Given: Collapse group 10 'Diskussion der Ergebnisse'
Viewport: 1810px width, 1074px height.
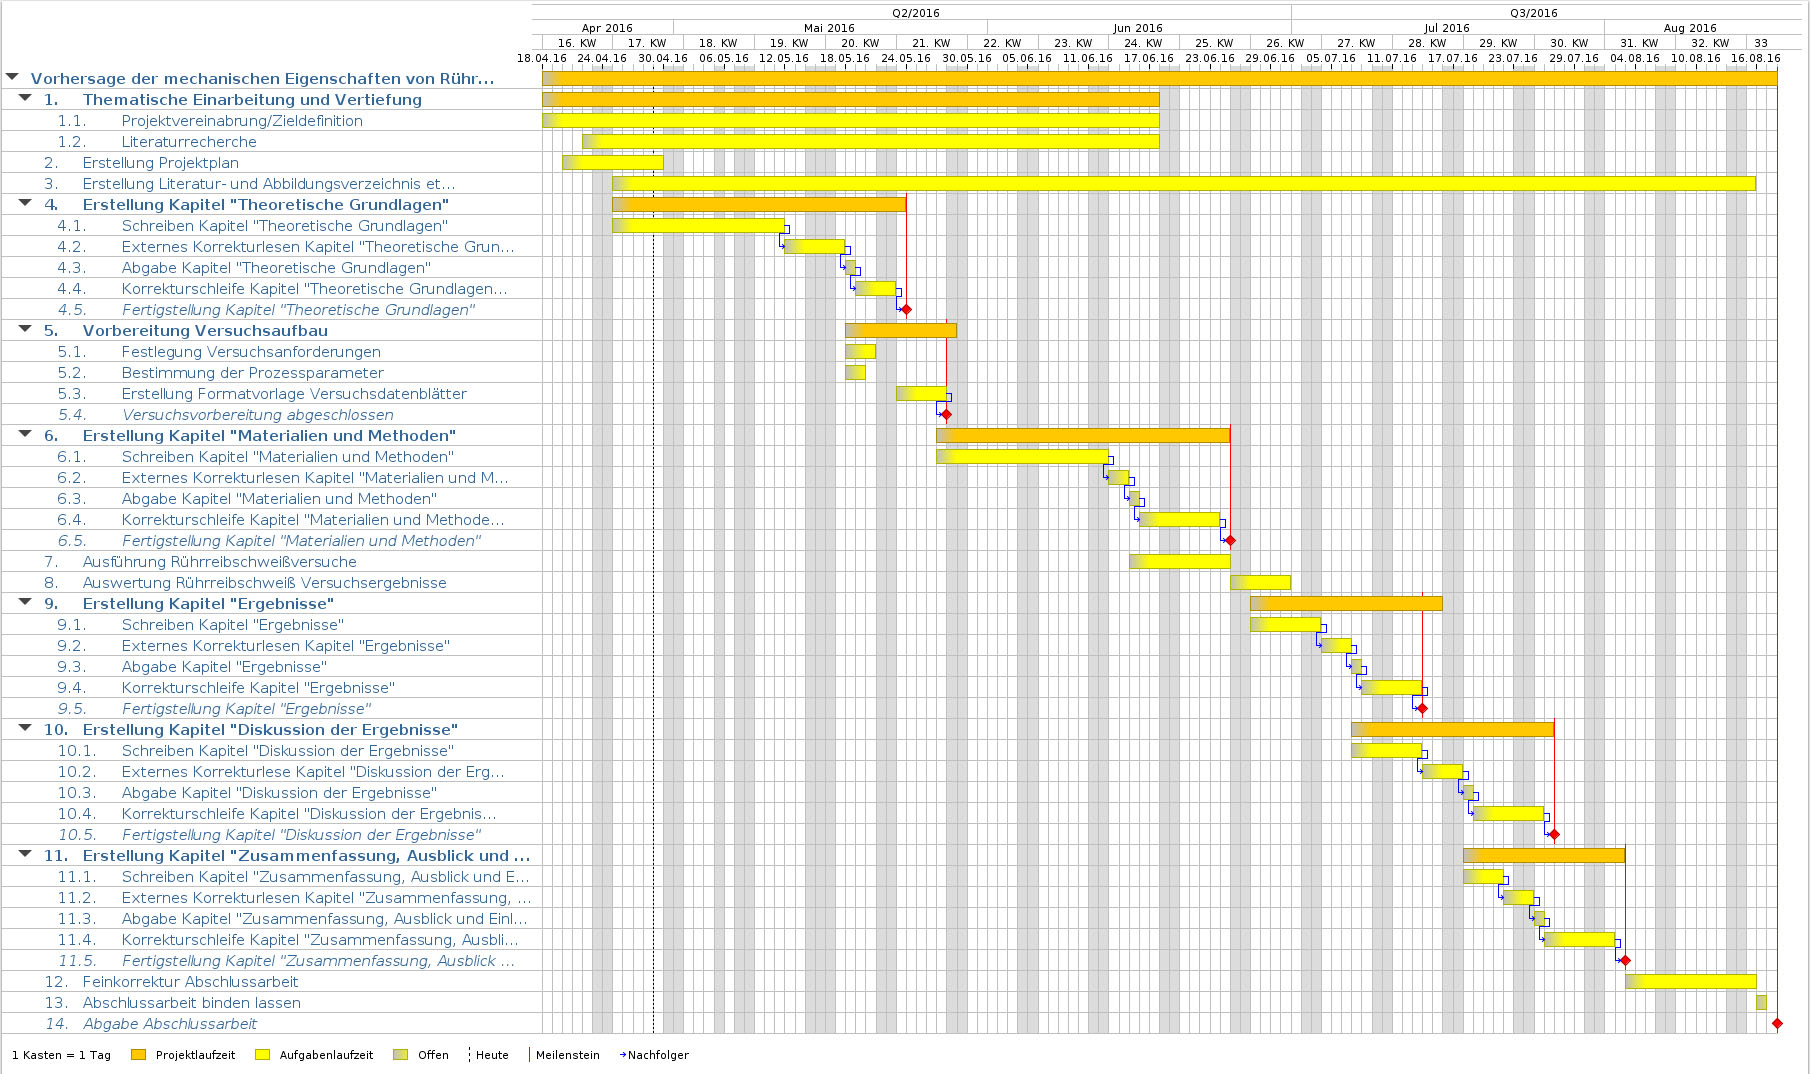Looking at the screenshot, I should point(25,728).
